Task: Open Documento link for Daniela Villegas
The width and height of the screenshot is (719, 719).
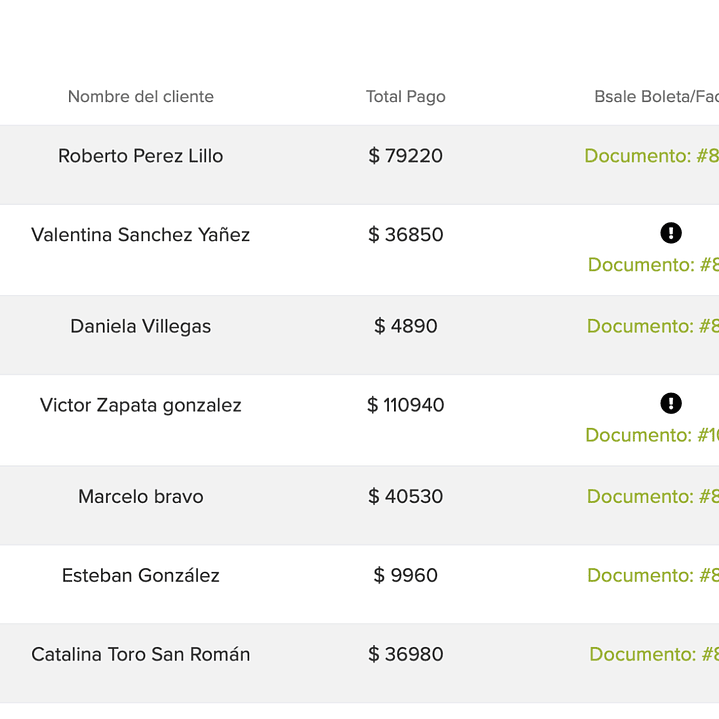Action: pyautogui.click(x=652, y=326)
